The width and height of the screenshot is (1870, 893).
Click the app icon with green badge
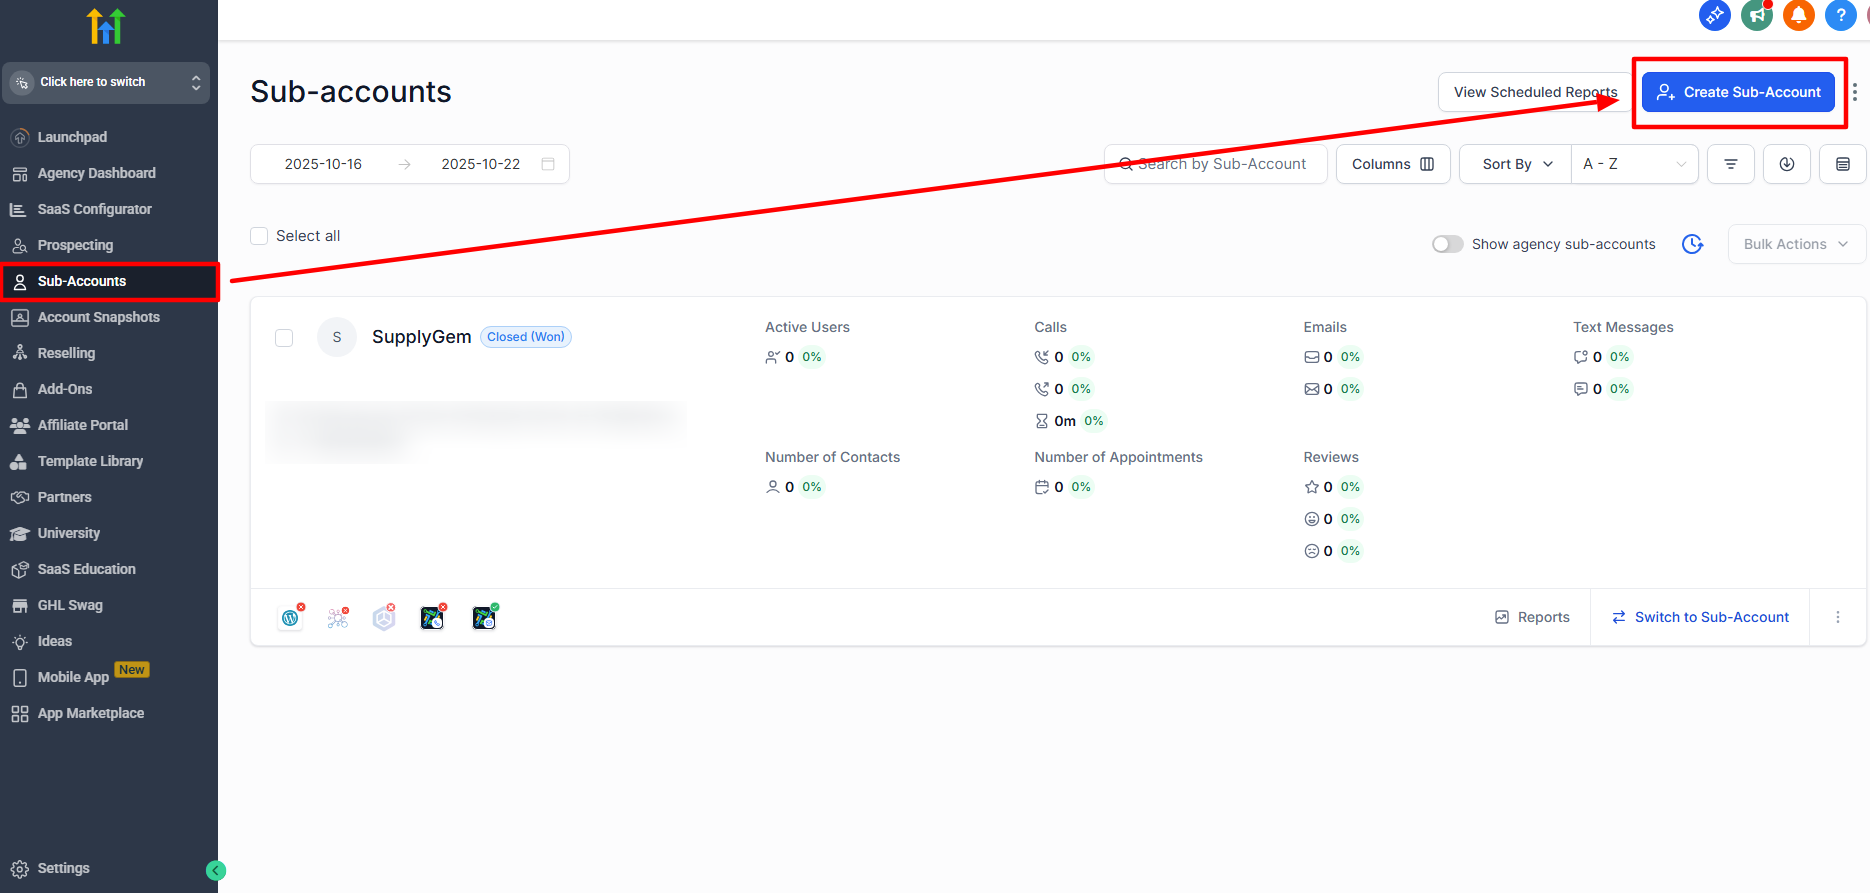click(484, 617)
